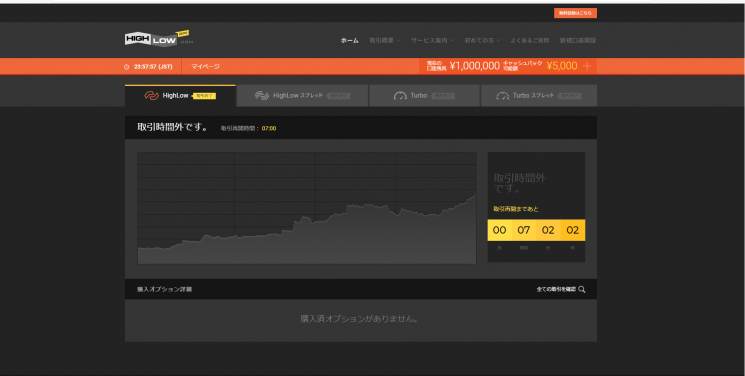Click the clock icon beside JST time

point(126,67)
